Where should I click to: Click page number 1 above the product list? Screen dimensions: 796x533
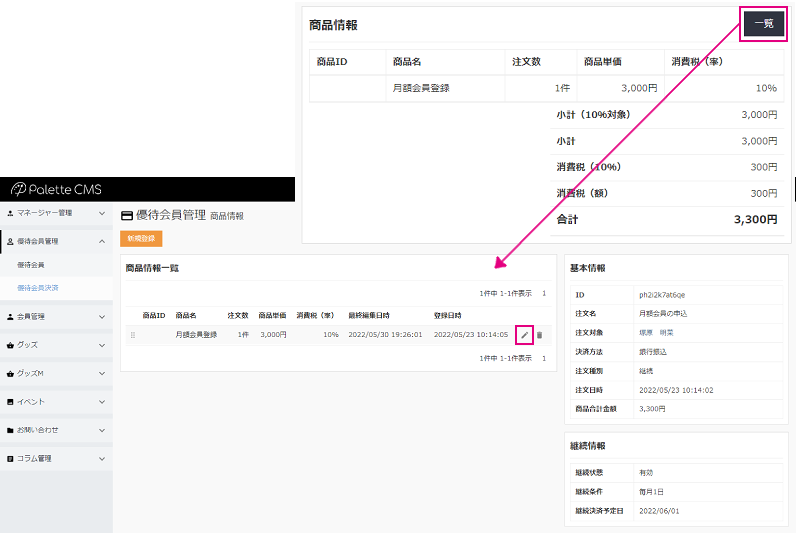544,293
